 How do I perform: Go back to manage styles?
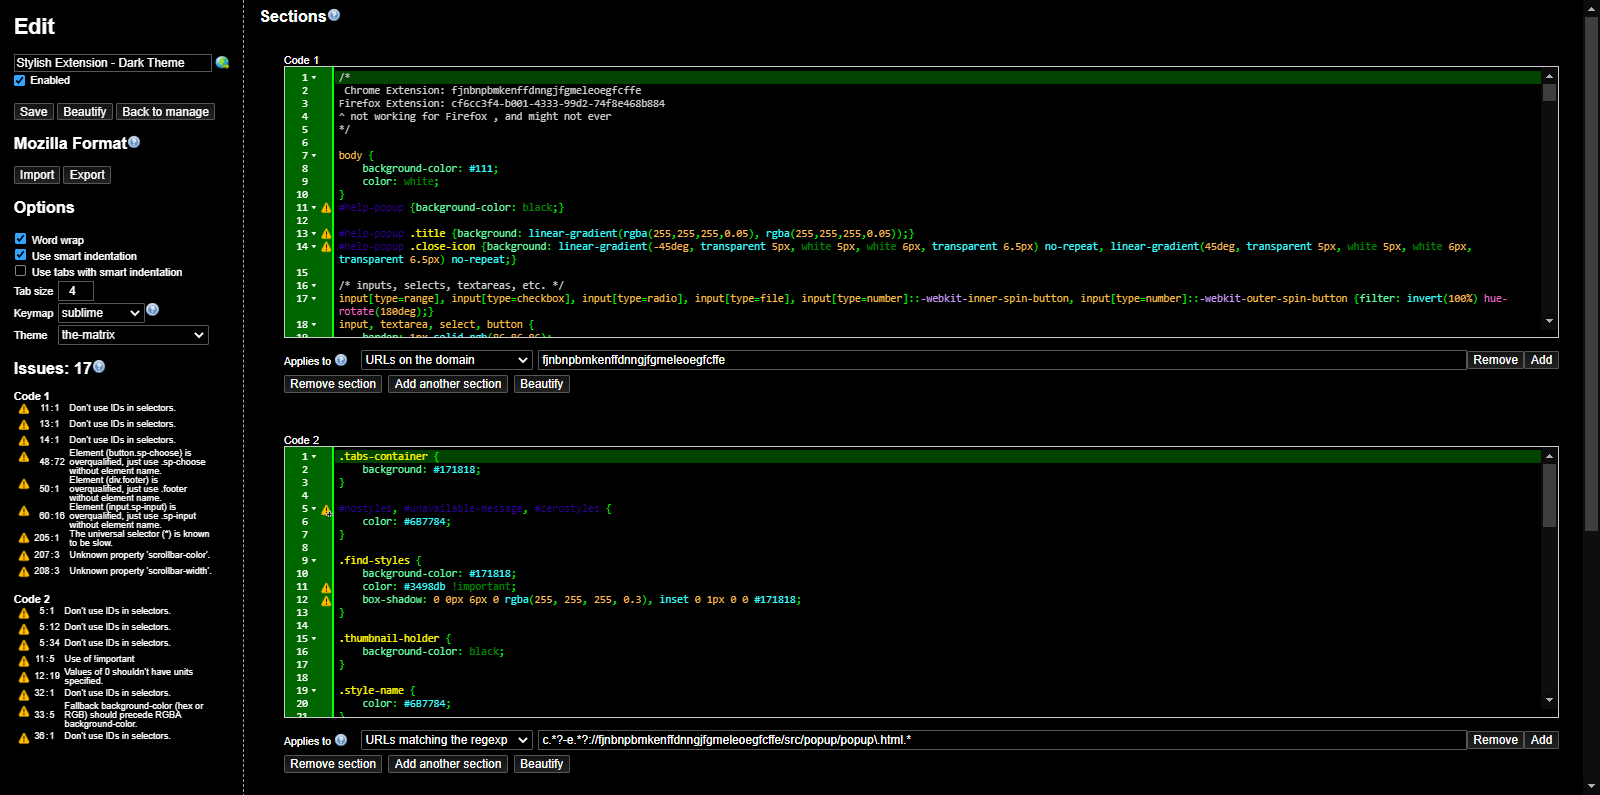point(165,112)
